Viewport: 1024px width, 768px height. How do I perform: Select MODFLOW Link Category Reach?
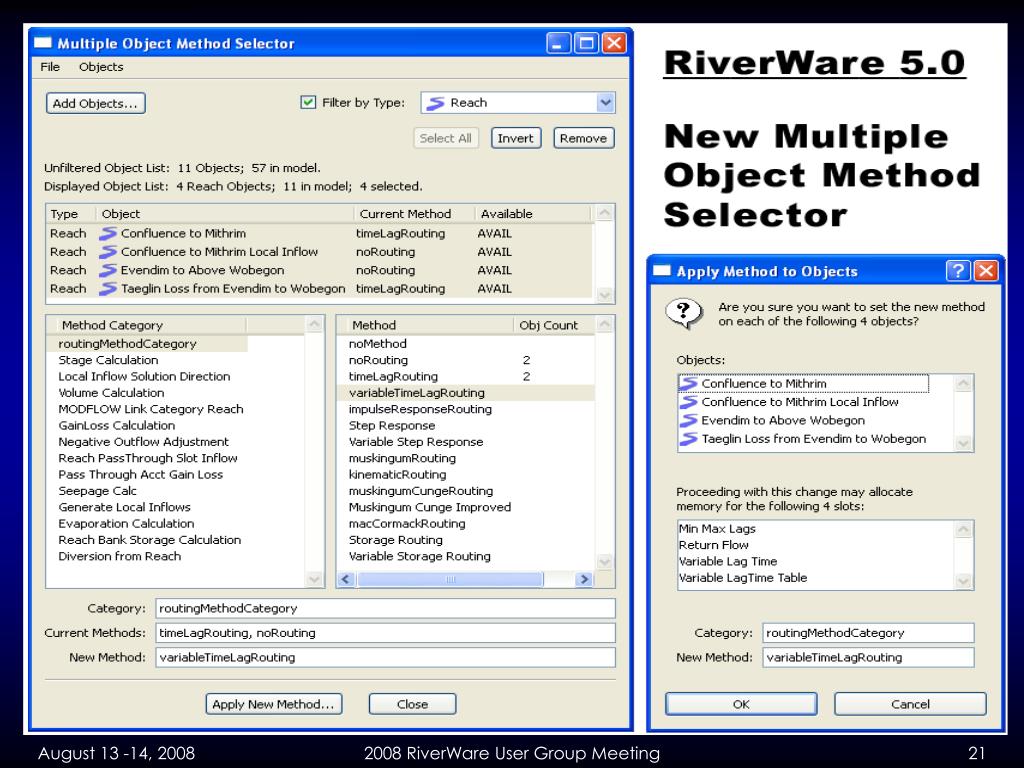151,409
